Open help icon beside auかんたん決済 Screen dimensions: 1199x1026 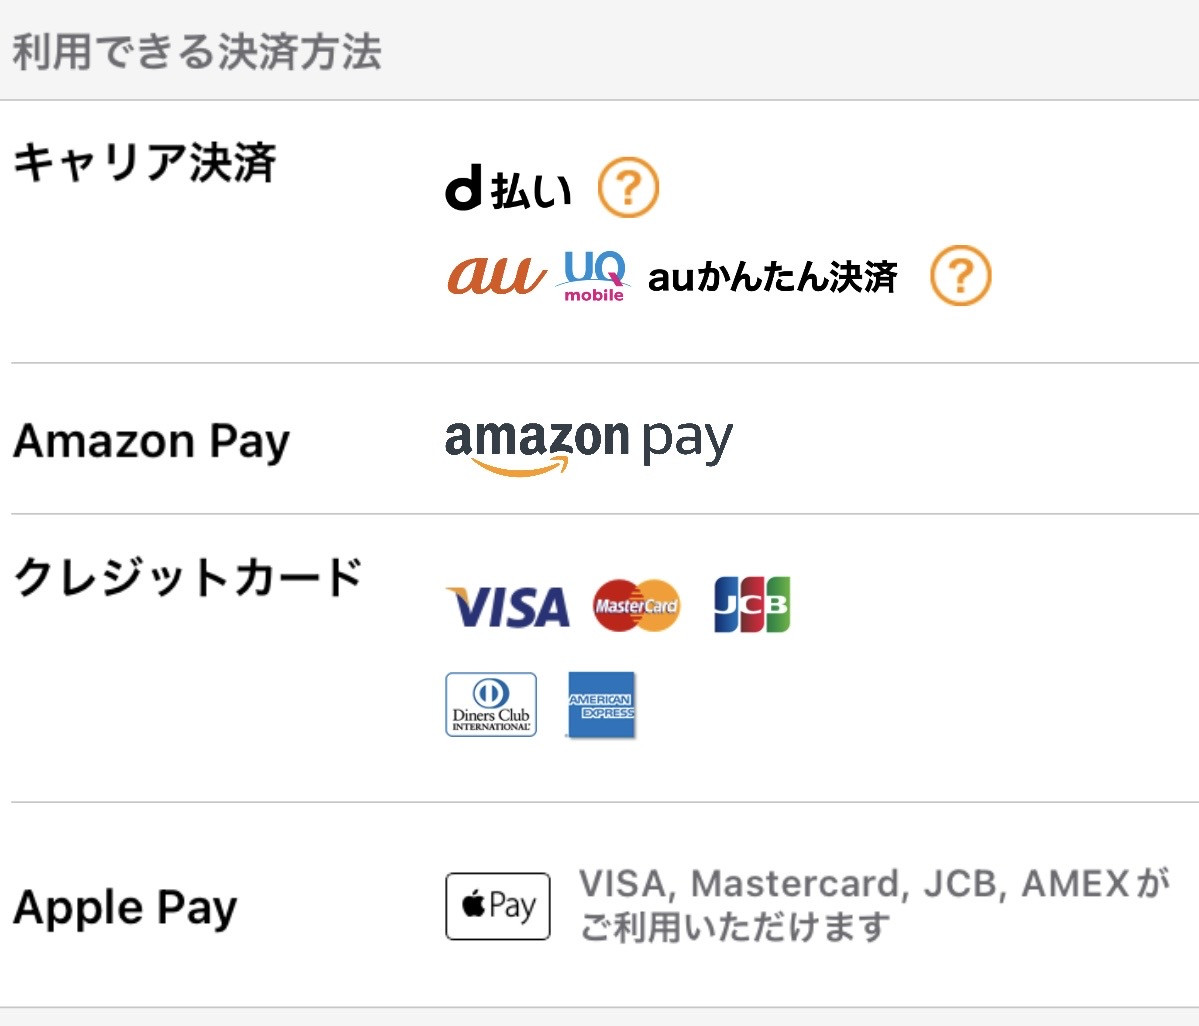pos(960,276)
